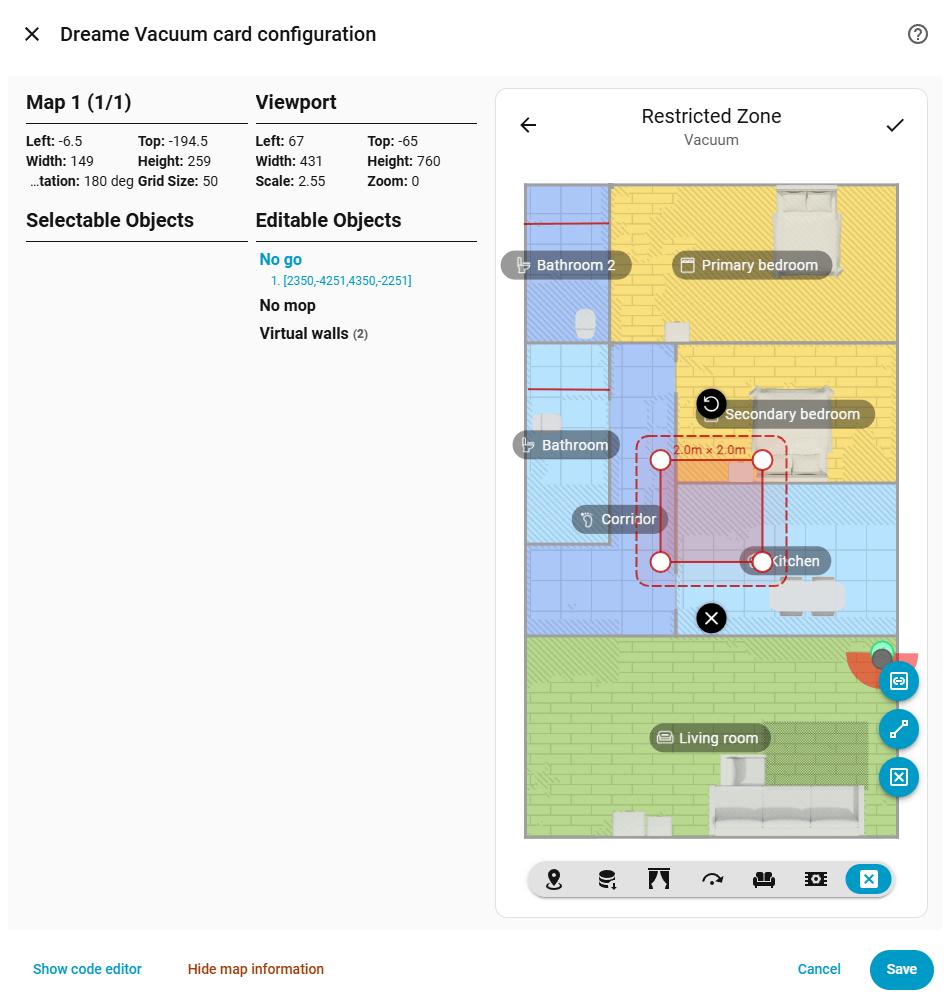Close the configuration dialog with X
The height and width of the screenshot is (1006, 950).
click(x=32, y=34)
